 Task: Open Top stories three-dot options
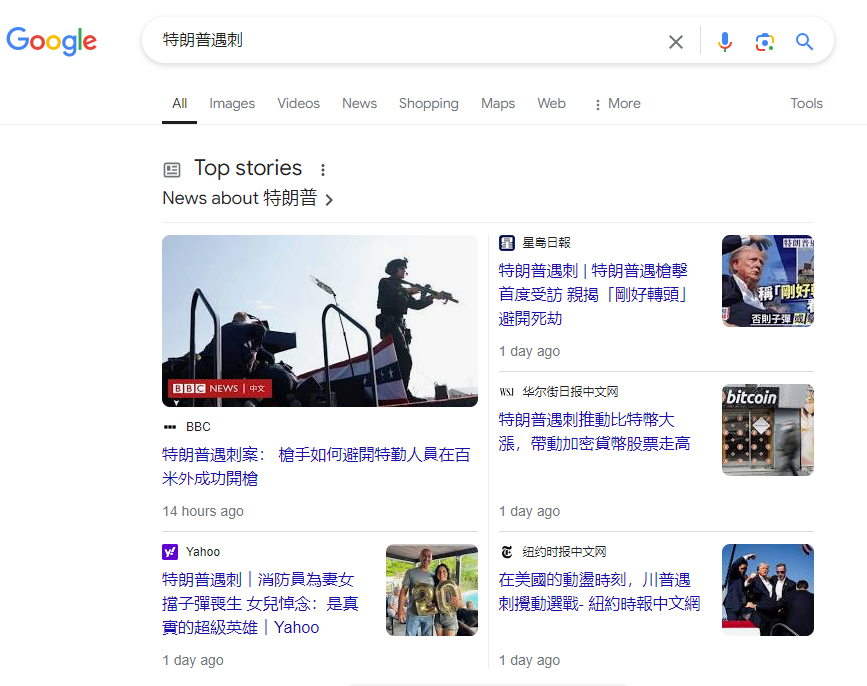pyautogui.click(x=323, y=170)
